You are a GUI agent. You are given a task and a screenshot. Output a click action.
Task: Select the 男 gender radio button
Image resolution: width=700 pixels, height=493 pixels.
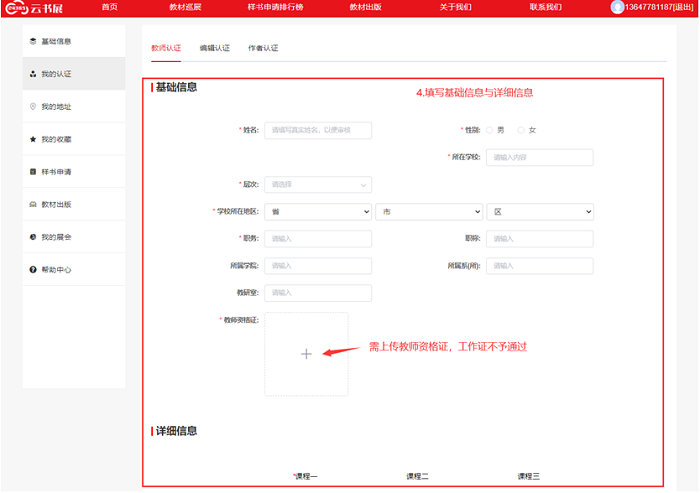tap(489, 130)
